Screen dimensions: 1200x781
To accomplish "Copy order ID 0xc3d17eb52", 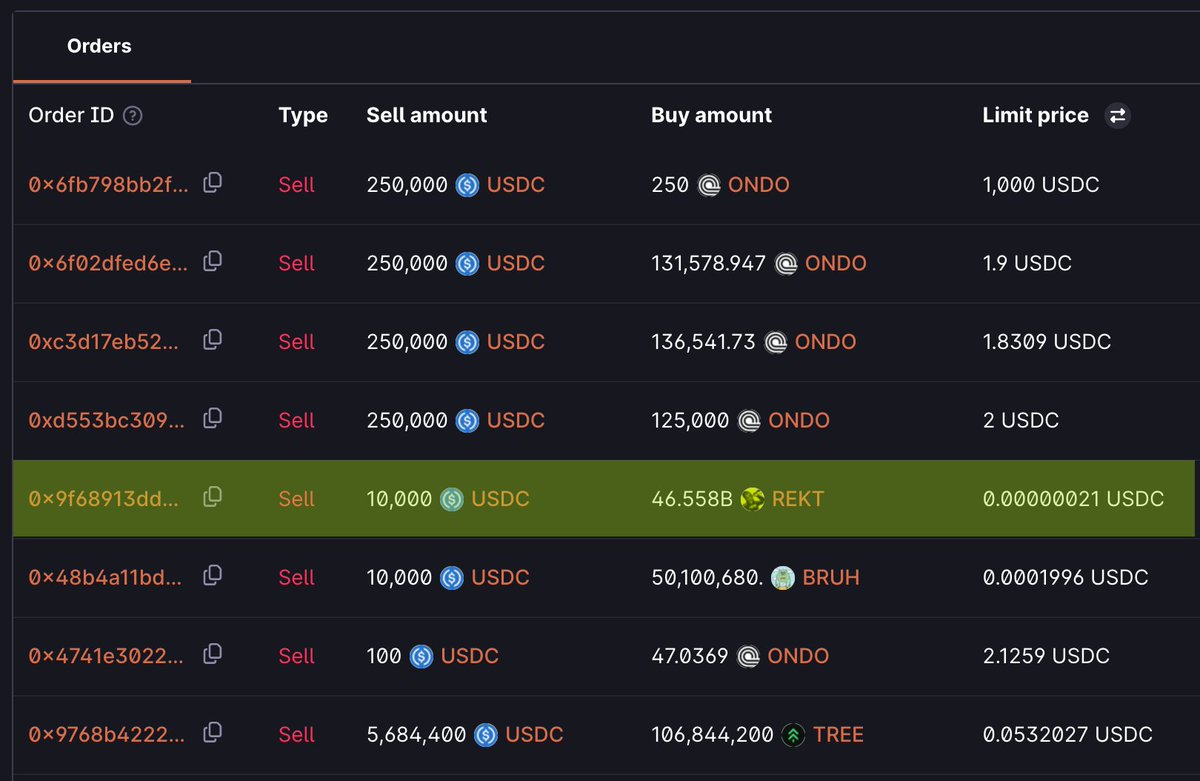I will click(x=212, y=340).
